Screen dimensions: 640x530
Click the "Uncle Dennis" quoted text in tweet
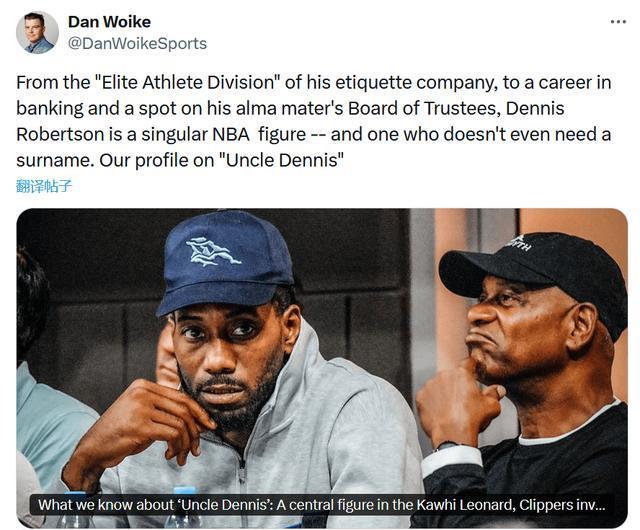282,160
